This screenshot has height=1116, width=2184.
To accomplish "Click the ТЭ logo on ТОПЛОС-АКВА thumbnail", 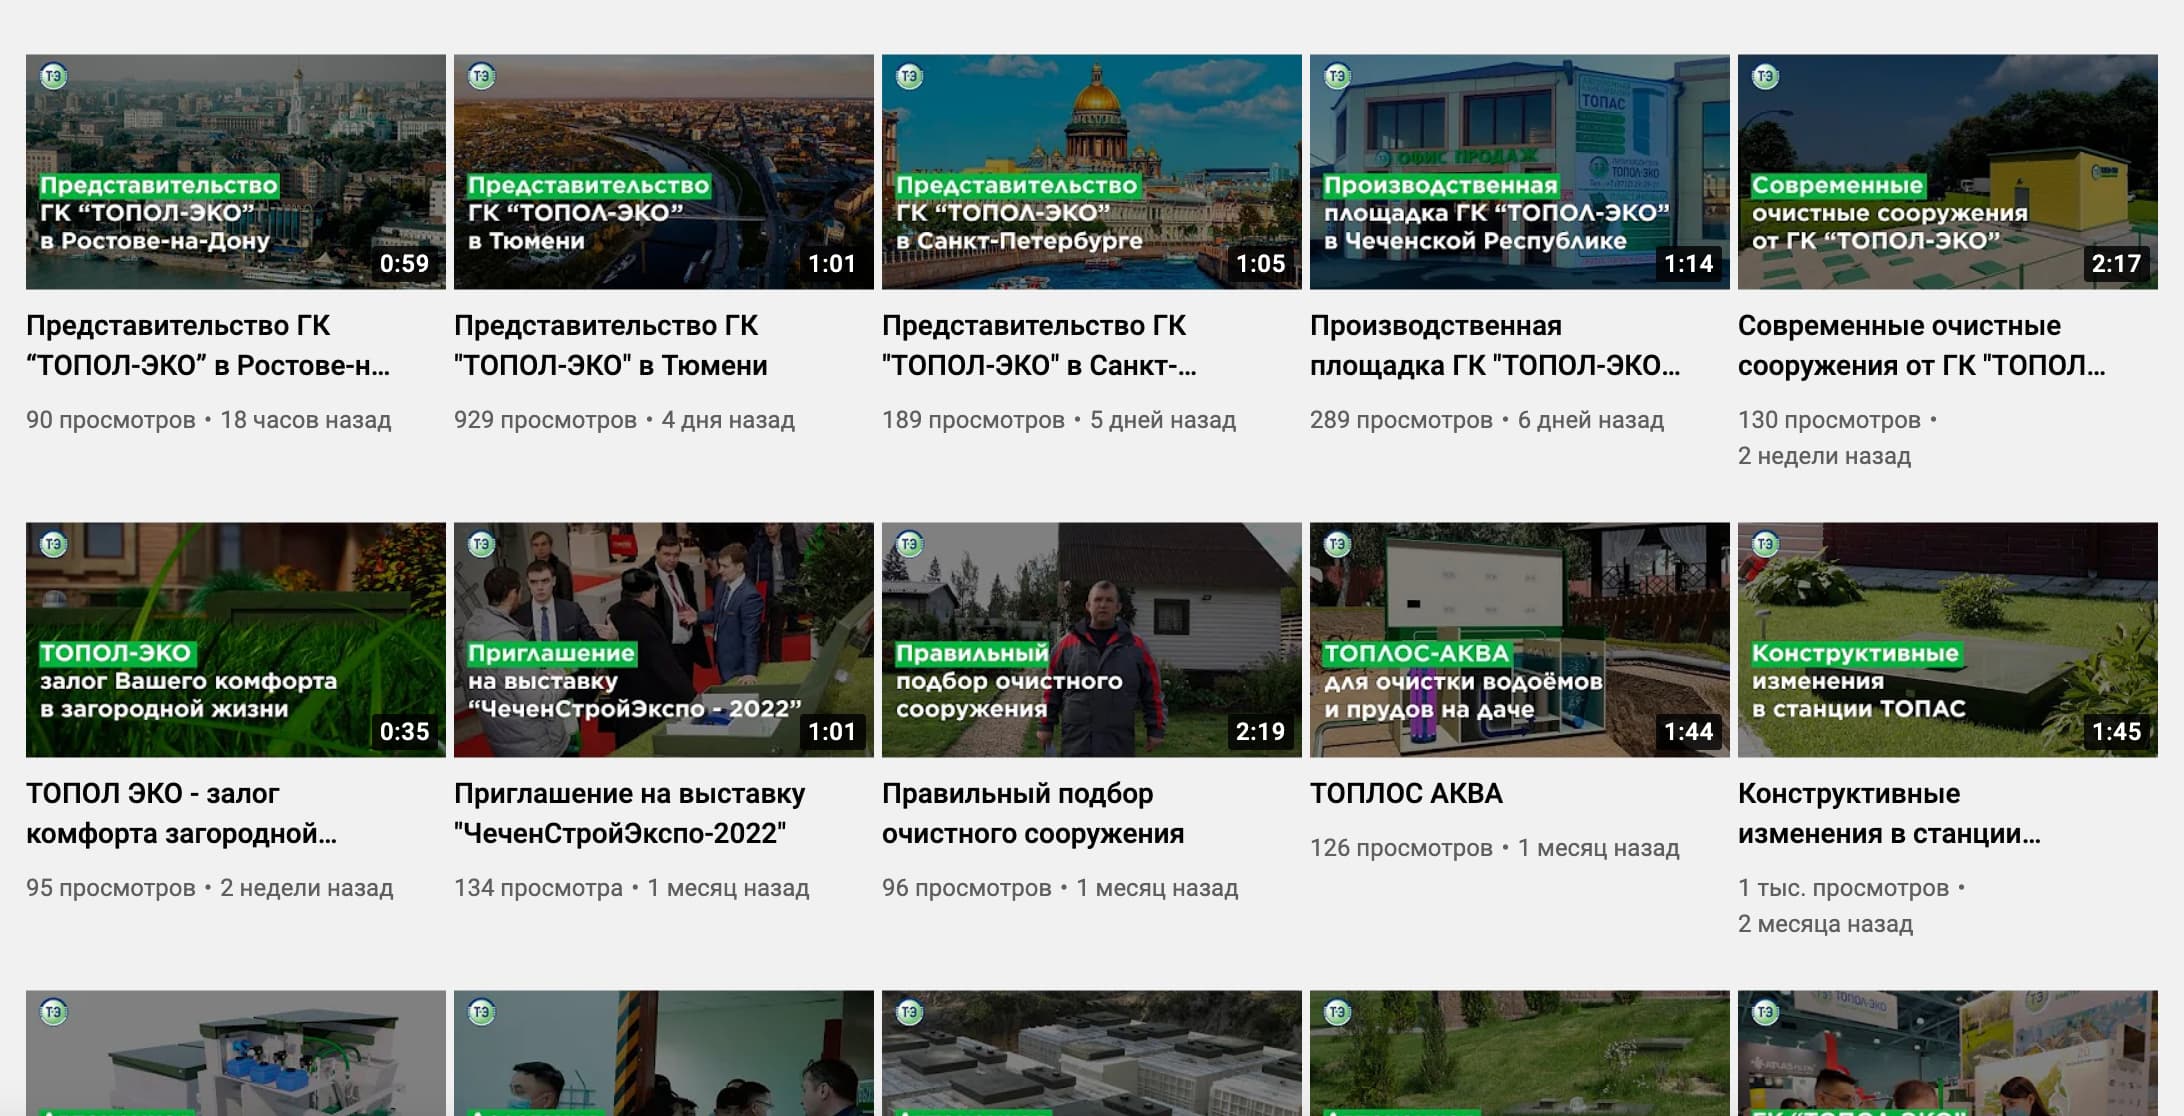I will (x=1338, y=544).
